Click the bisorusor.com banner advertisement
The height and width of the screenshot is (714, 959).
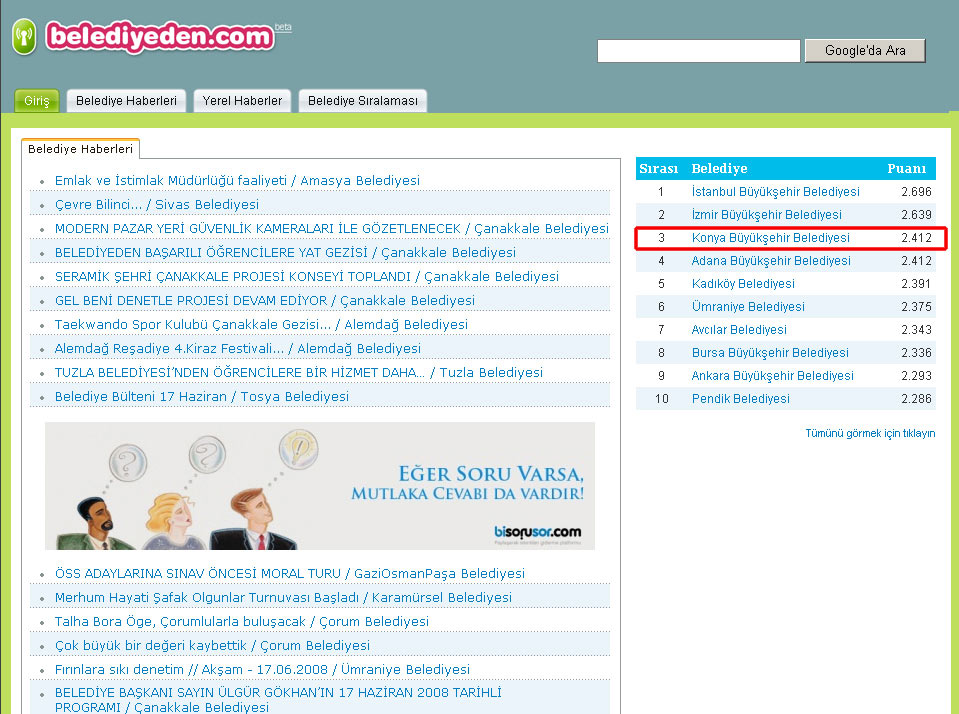(x=320, y=486)
